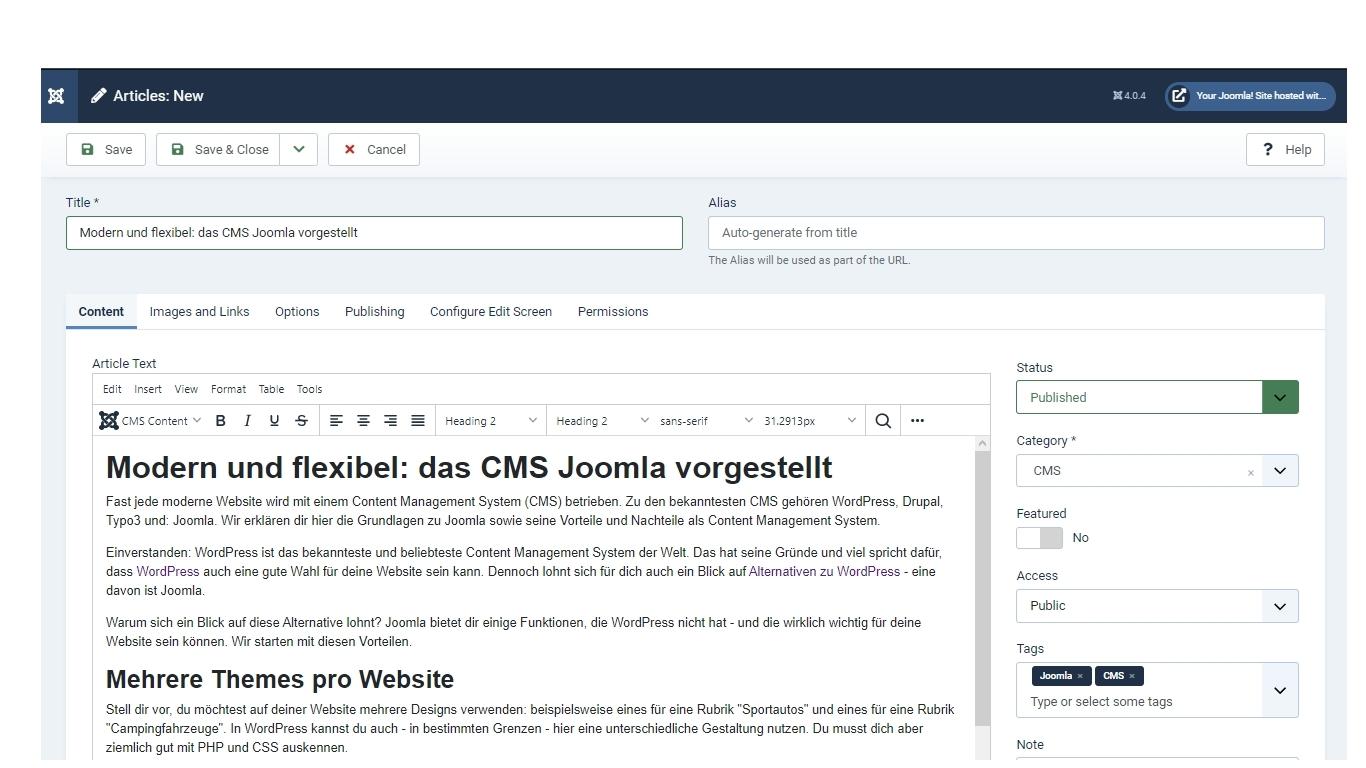Viewport: 1366px width, 768px height.
Task: Remove the CMS tag
Action: click(1132, 676)
